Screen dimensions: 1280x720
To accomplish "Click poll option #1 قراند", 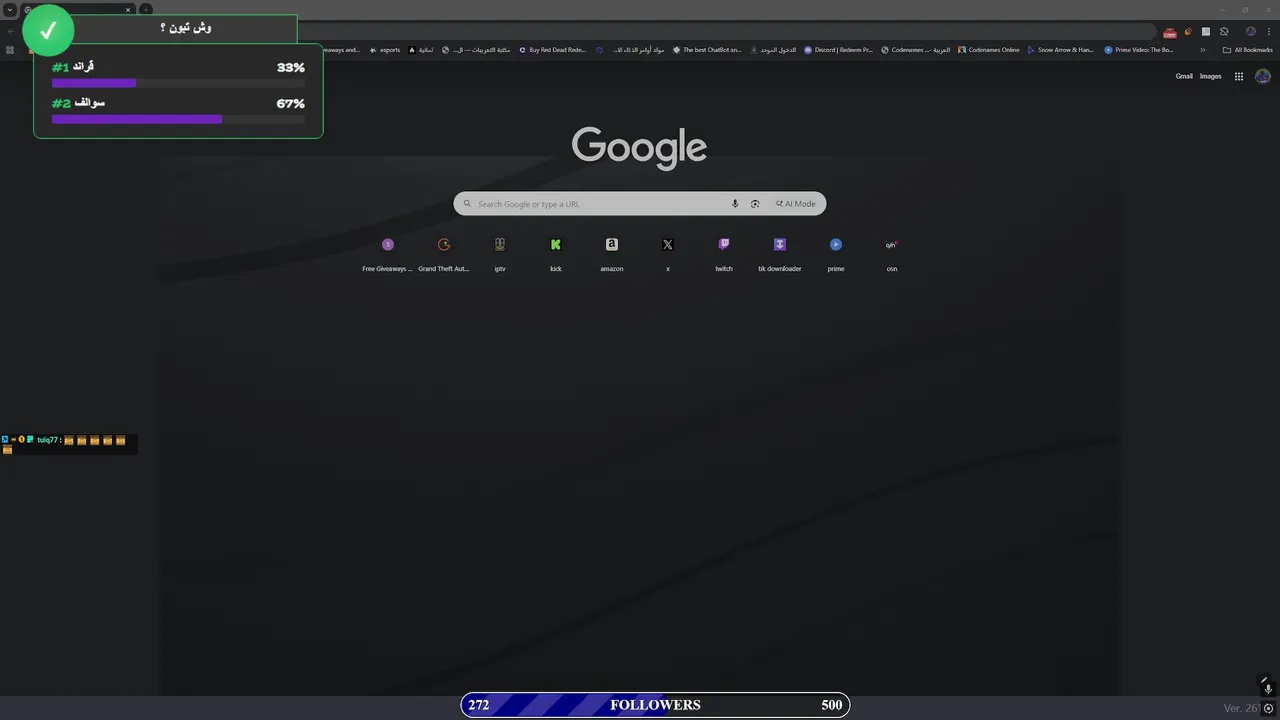I will pos(178,75).
